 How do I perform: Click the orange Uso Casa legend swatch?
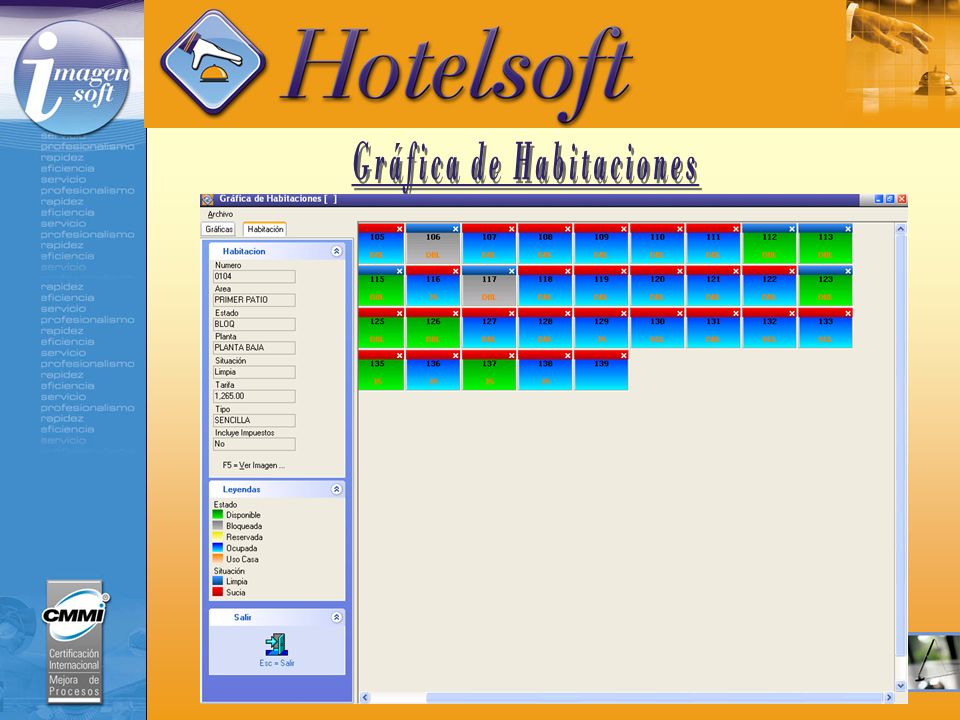pos(217,559)
